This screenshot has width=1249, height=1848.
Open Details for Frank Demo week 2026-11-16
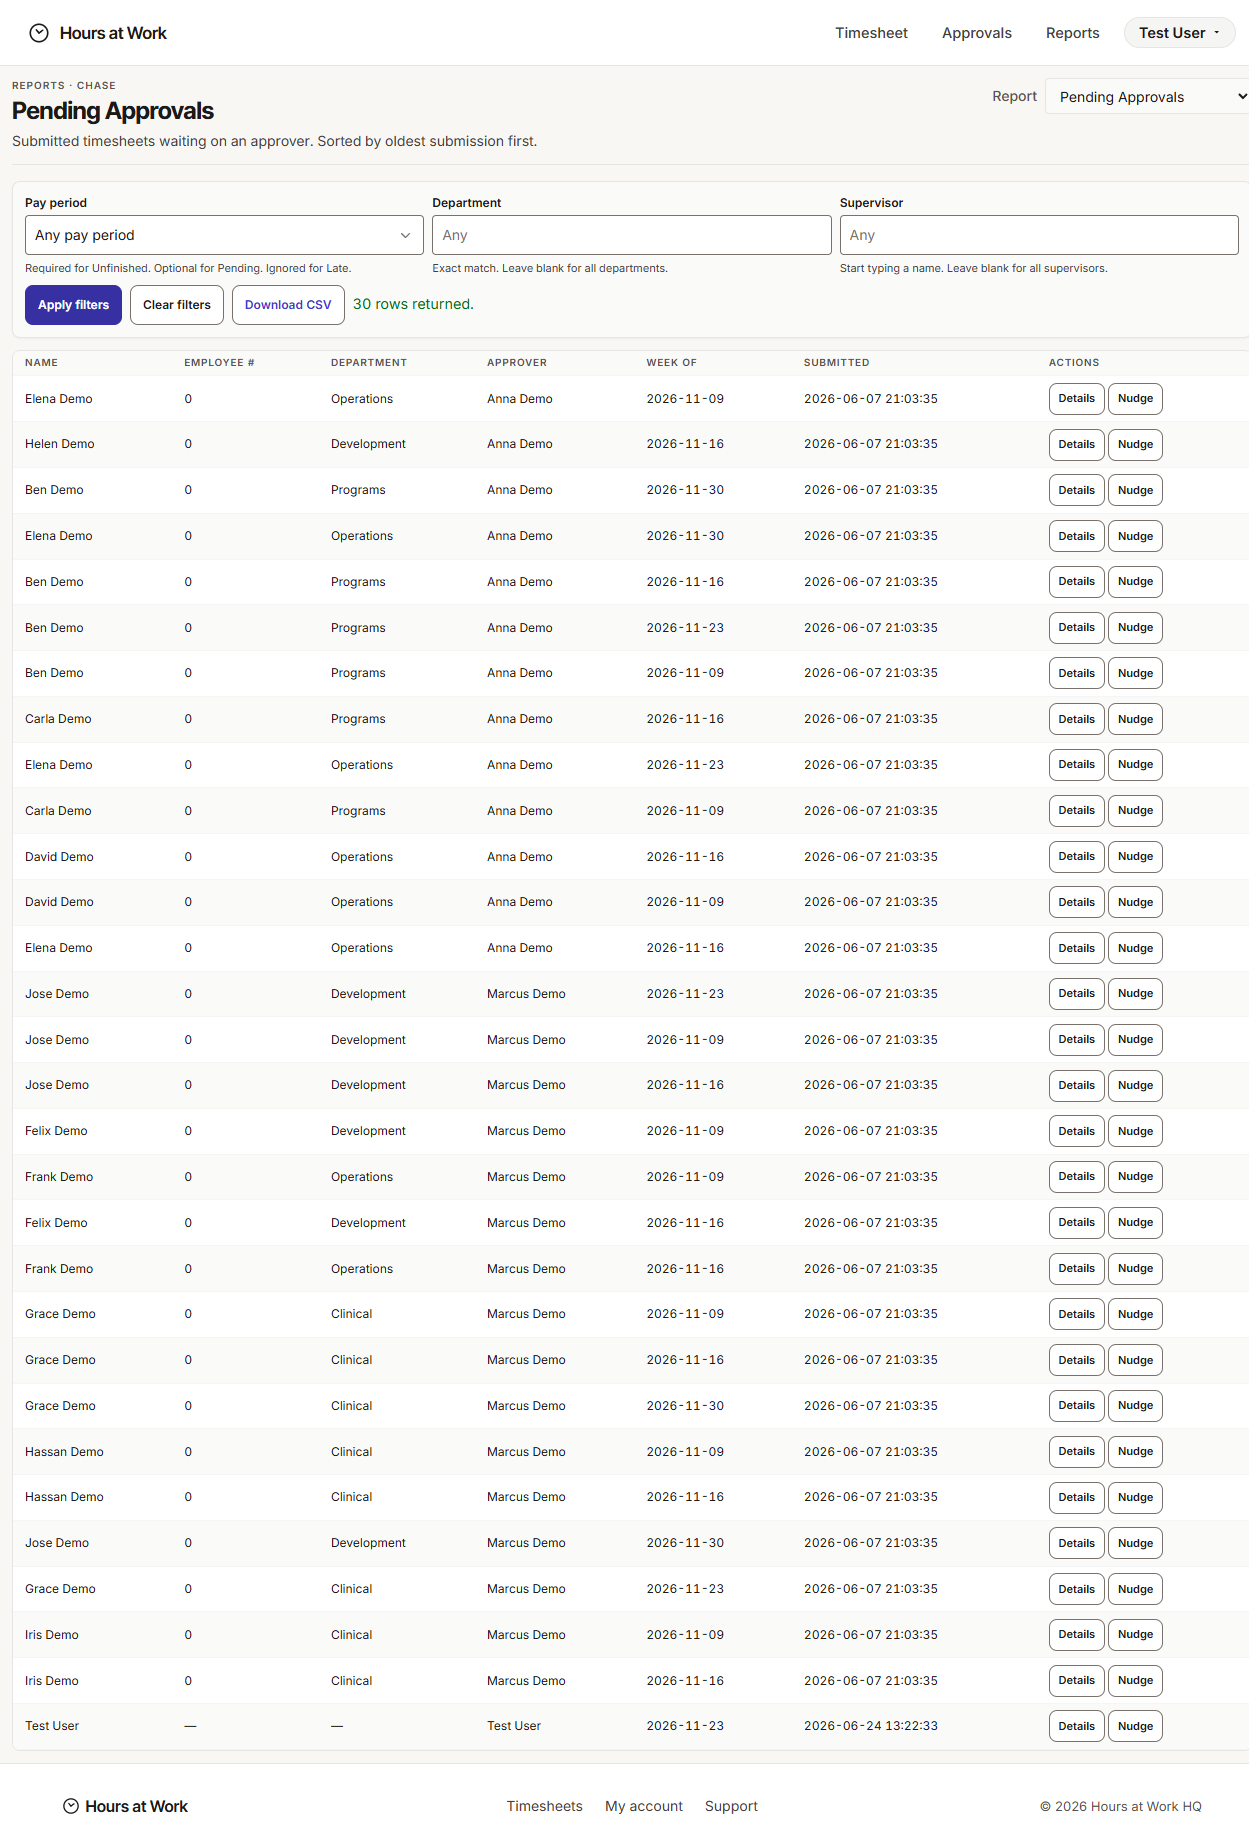coord(1076,1269)
